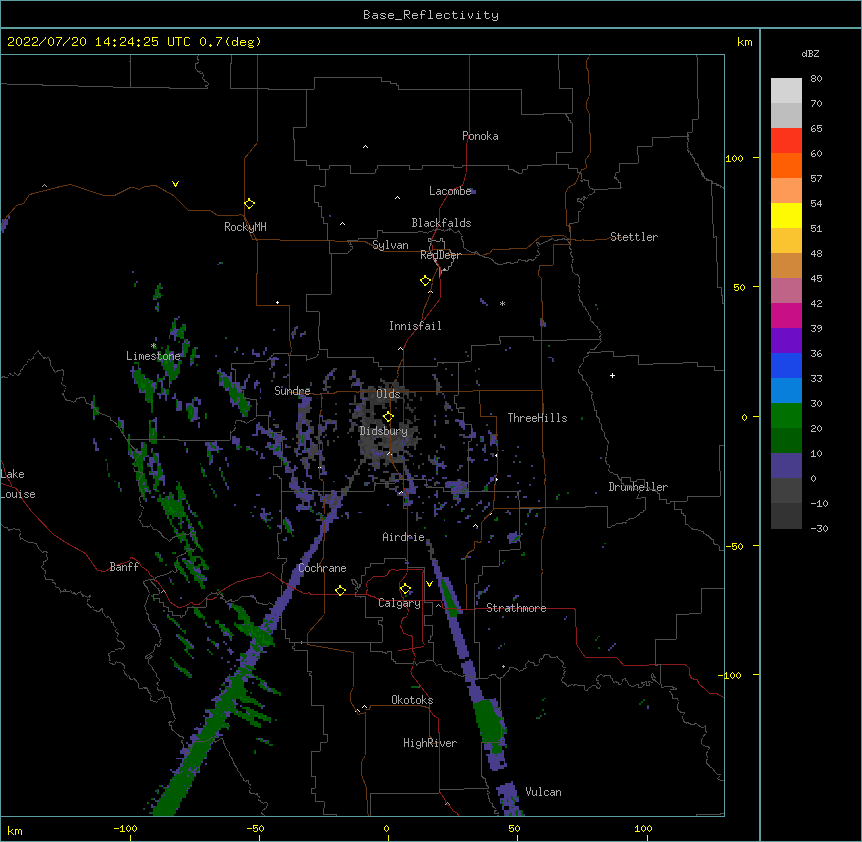This screenshot has height=842, width=862.
Task: Click the RockyMH label
Action: tap(245, 227)
